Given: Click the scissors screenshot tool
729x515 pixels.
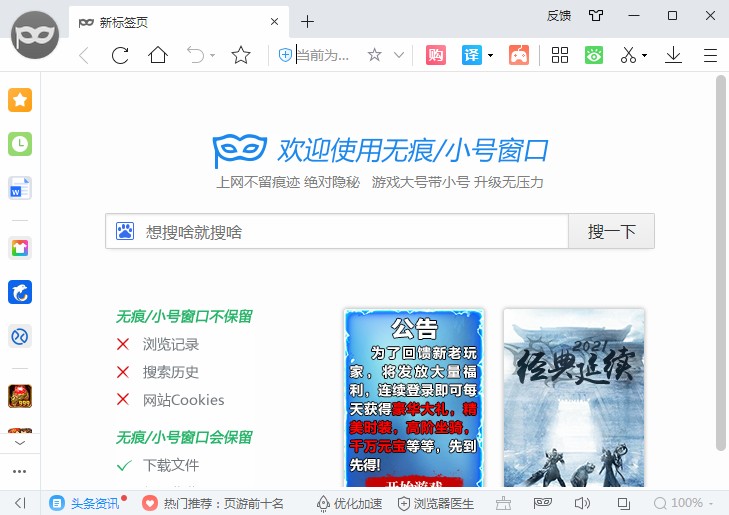Looking at the screenshot, I should [628, 55].
